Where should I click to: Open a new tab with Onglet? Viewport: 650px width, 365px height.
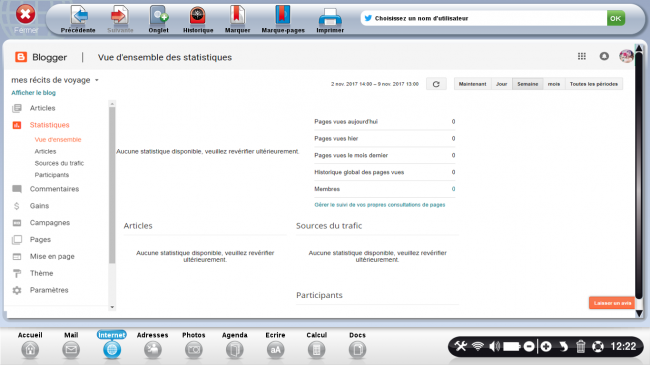coord(158,19)
